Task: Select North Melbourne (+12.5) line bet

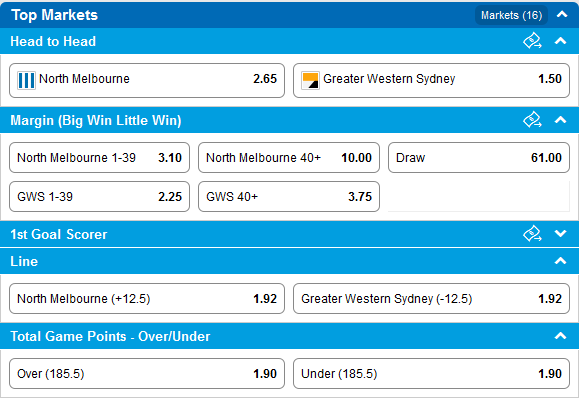Action: tap(147, 299)
